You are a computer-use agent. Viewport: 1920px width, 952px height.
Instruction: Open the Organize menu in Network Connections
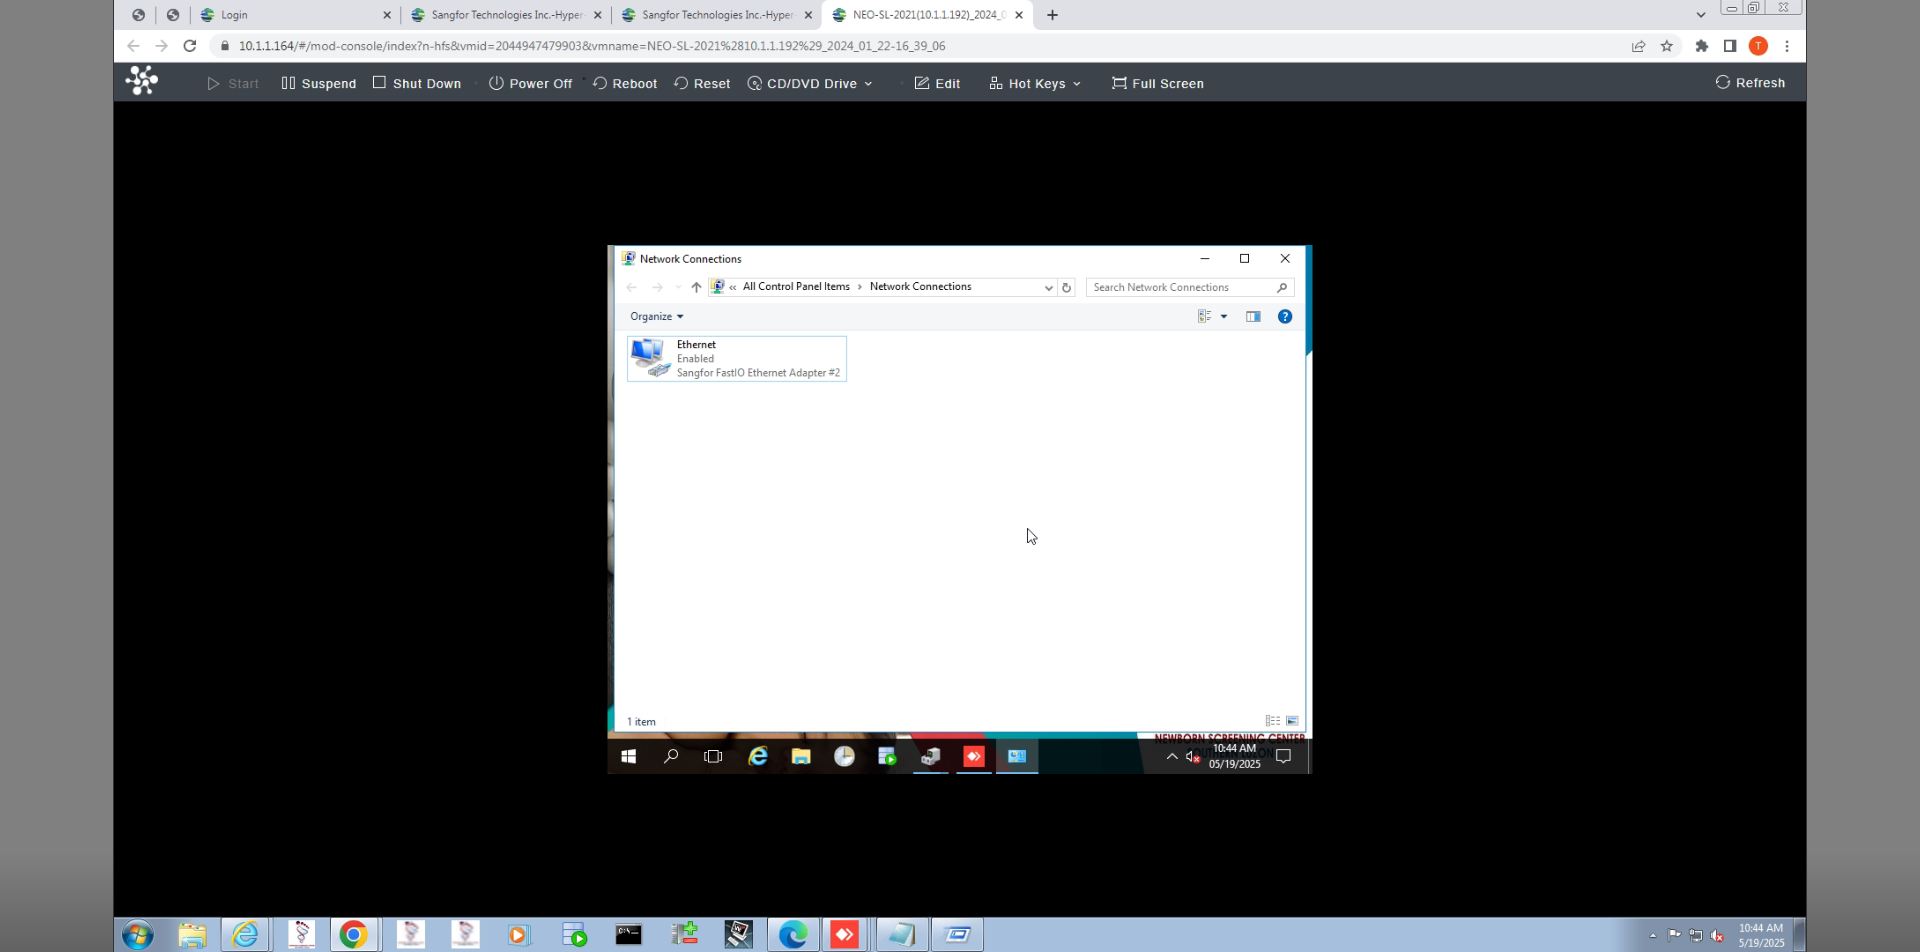(657, 316)
